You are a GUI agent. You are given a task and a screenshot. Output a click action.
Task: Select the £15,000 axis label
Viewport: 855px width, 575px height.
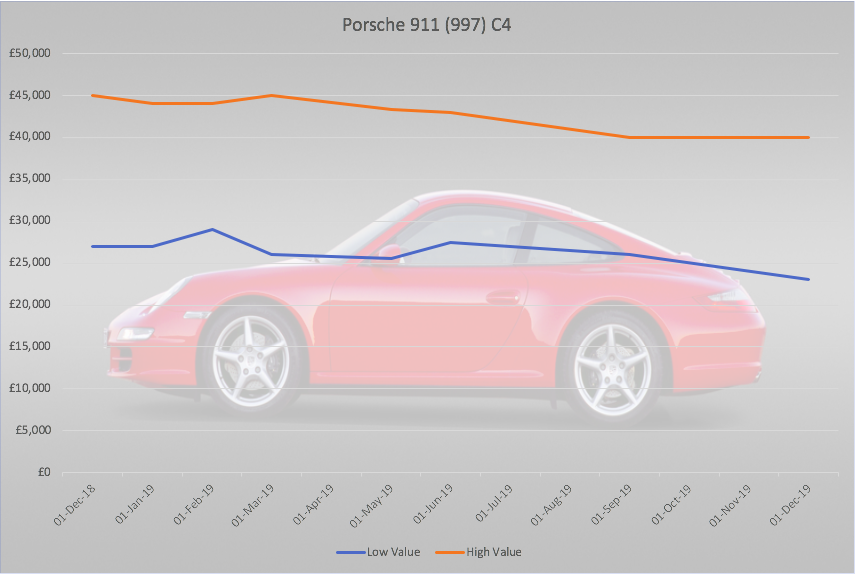(30, 346)
